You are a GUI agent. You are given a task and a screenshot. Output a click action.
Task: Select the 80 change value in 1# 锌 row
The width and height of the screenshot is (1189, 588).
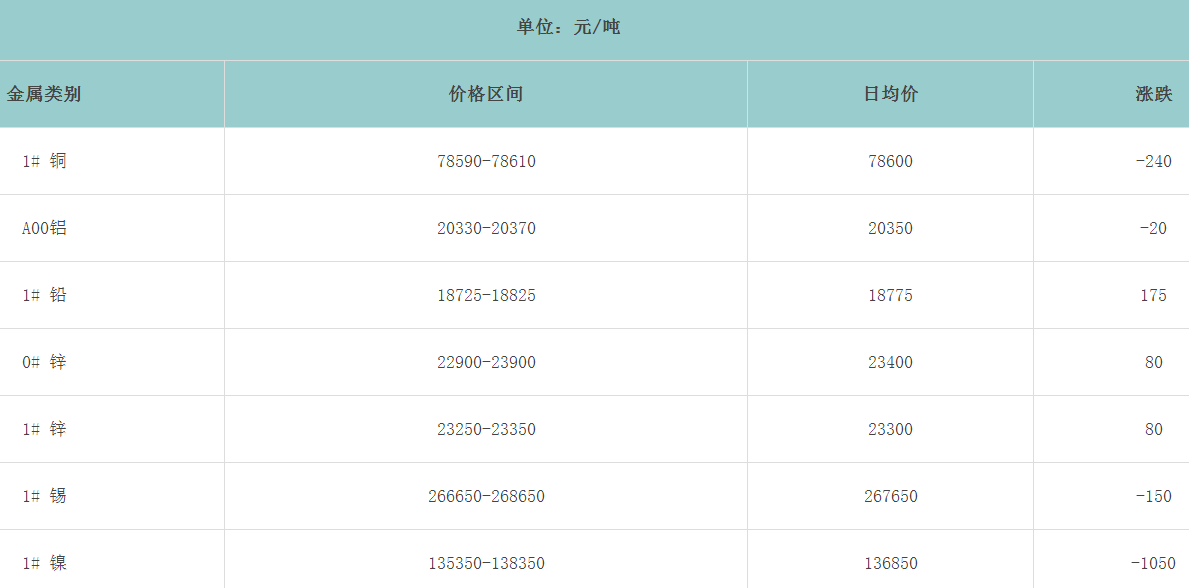[1154, 429]
